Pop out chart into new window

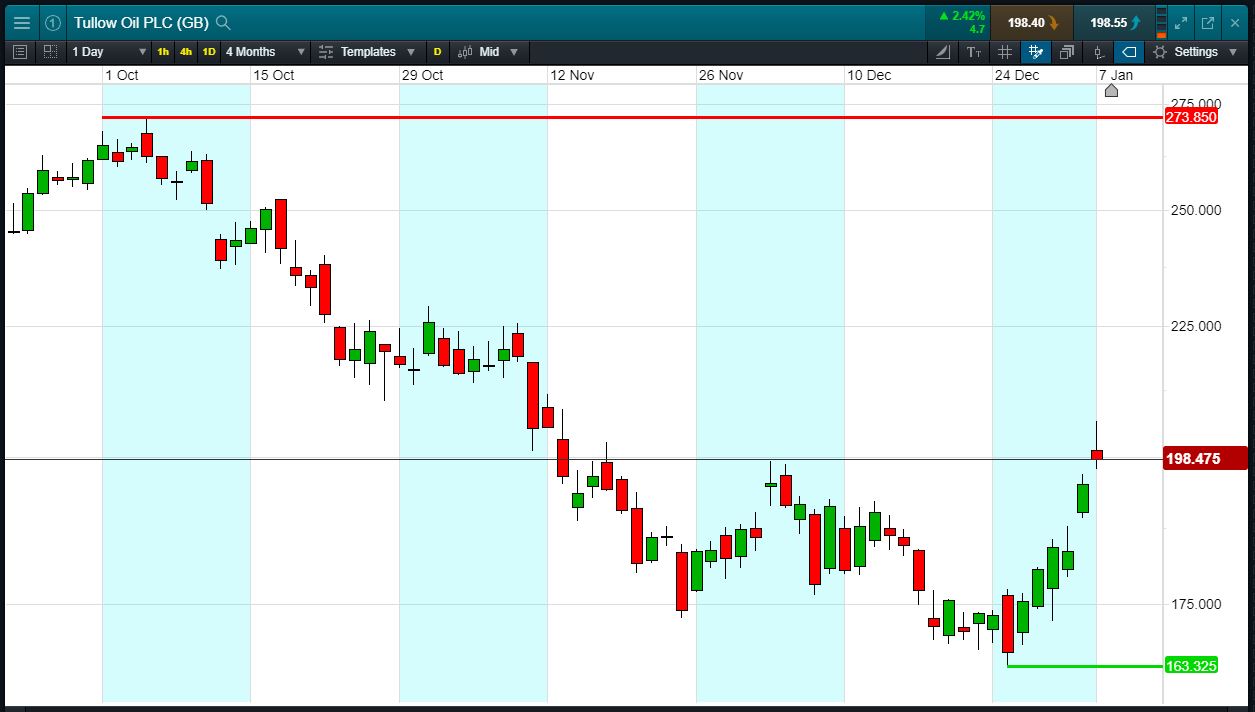[1208, 22]
